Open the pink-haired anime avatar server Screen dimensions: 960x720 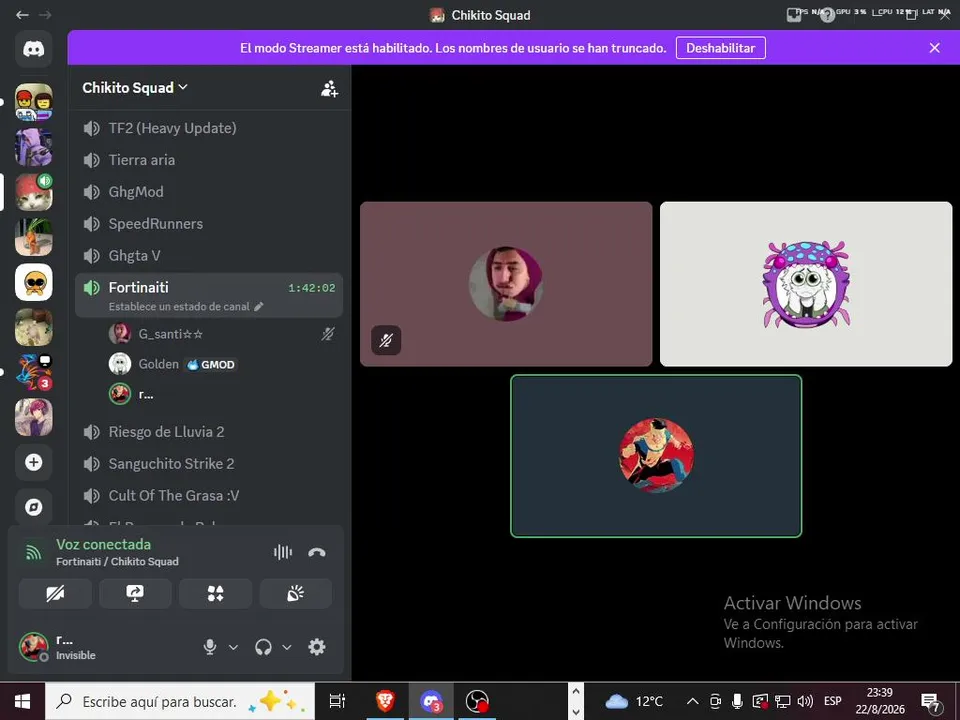[34, 417]
